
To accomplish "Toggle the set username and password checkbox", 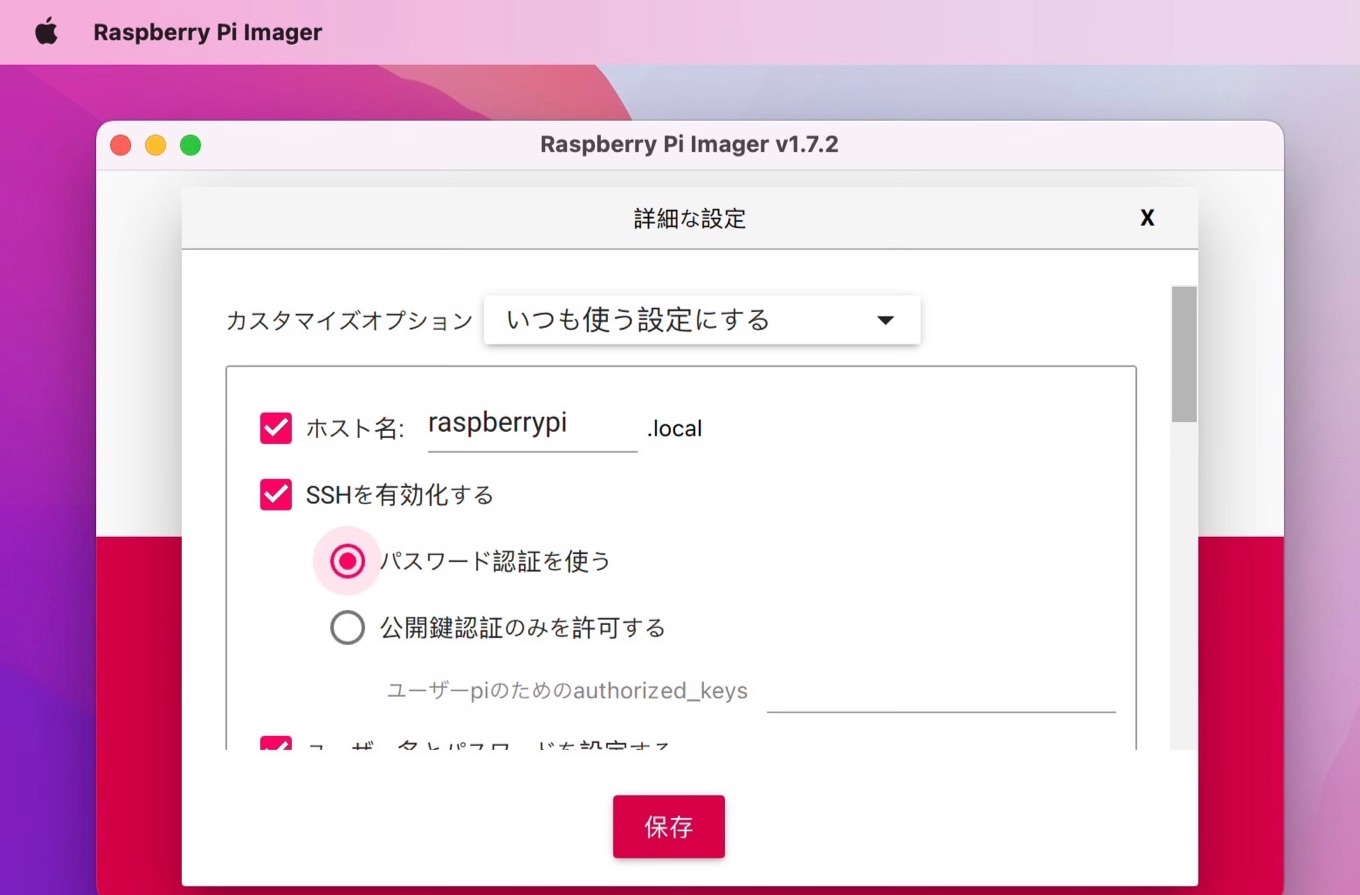I will [276, 743].
